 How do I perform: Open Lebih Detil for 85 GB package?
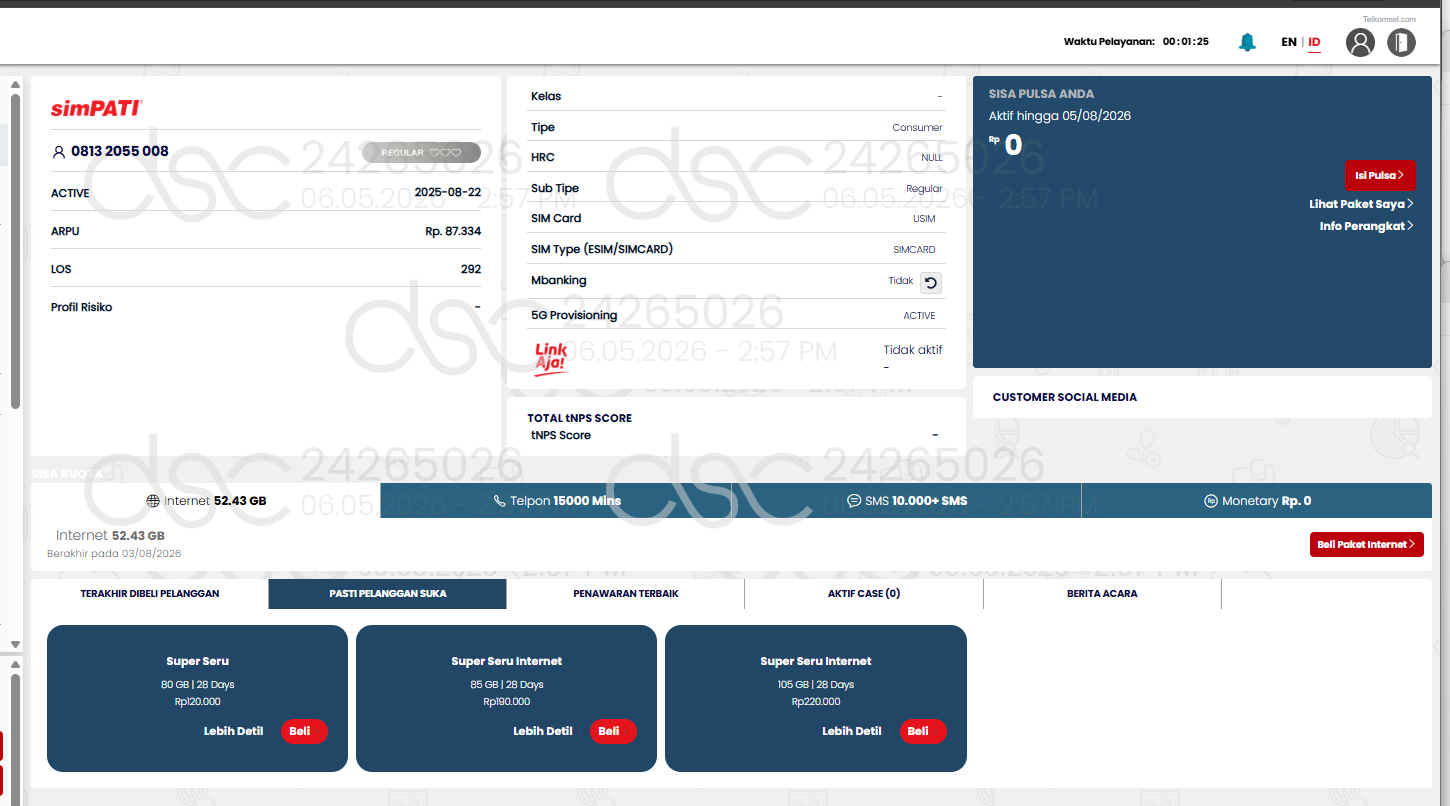(x=543, y=731)
